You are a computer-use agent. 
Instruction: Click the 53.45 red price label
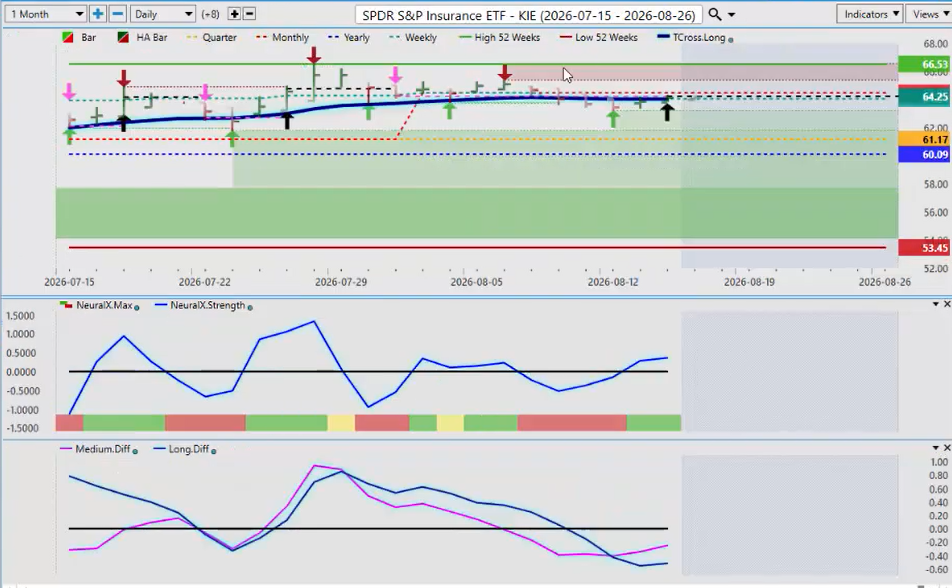pyautogui.click(x=923, y=248)
